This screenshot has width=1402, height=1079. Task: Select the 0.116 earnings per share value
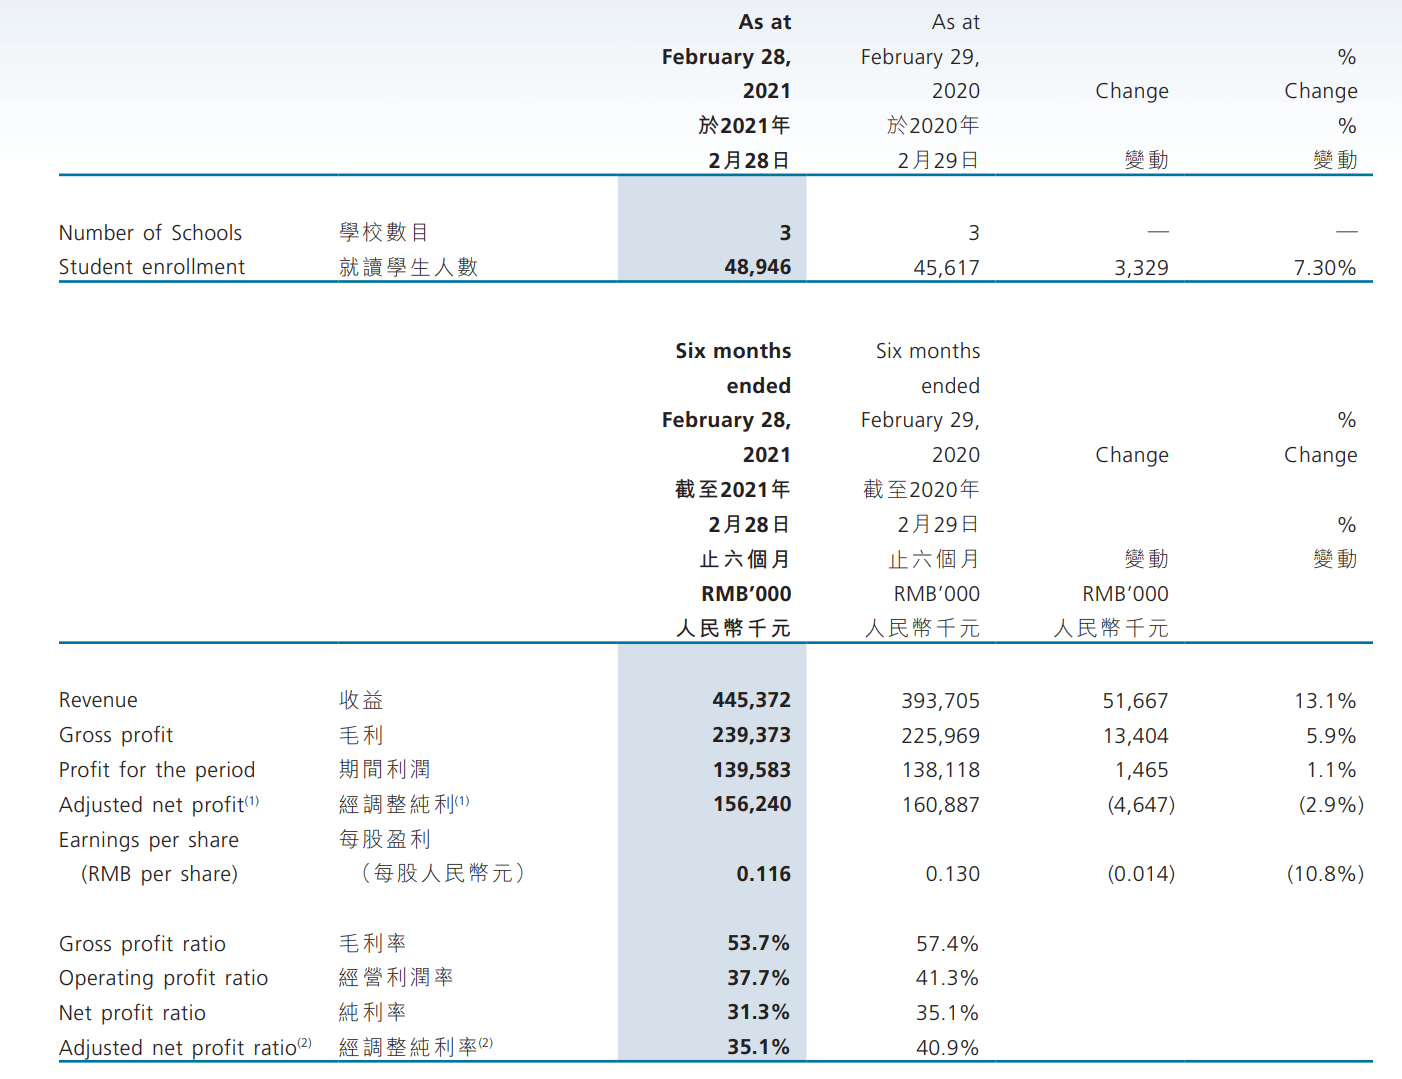pos(763,874)
